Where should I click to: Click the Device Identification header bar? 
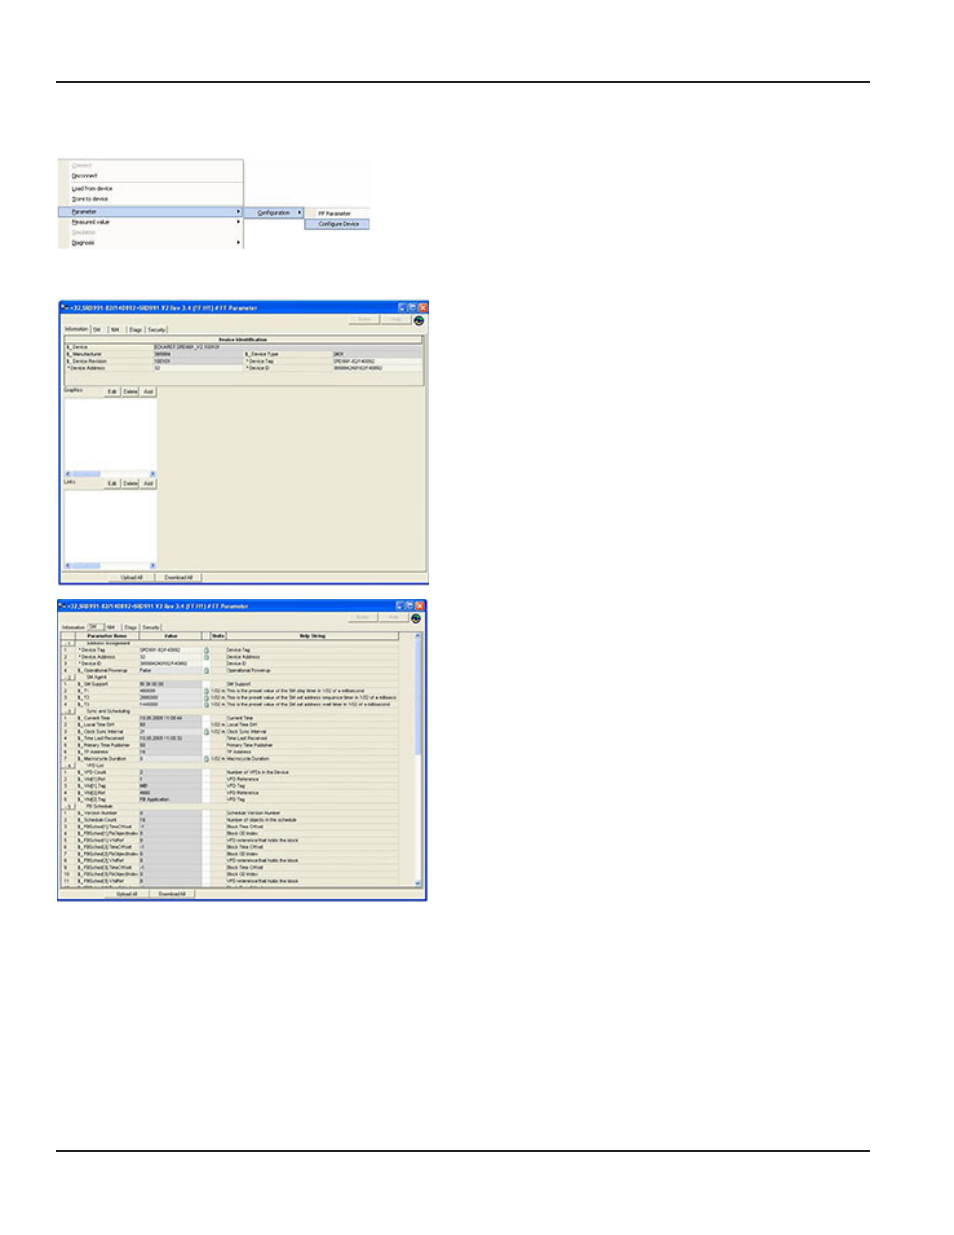(x=243, y=340)
